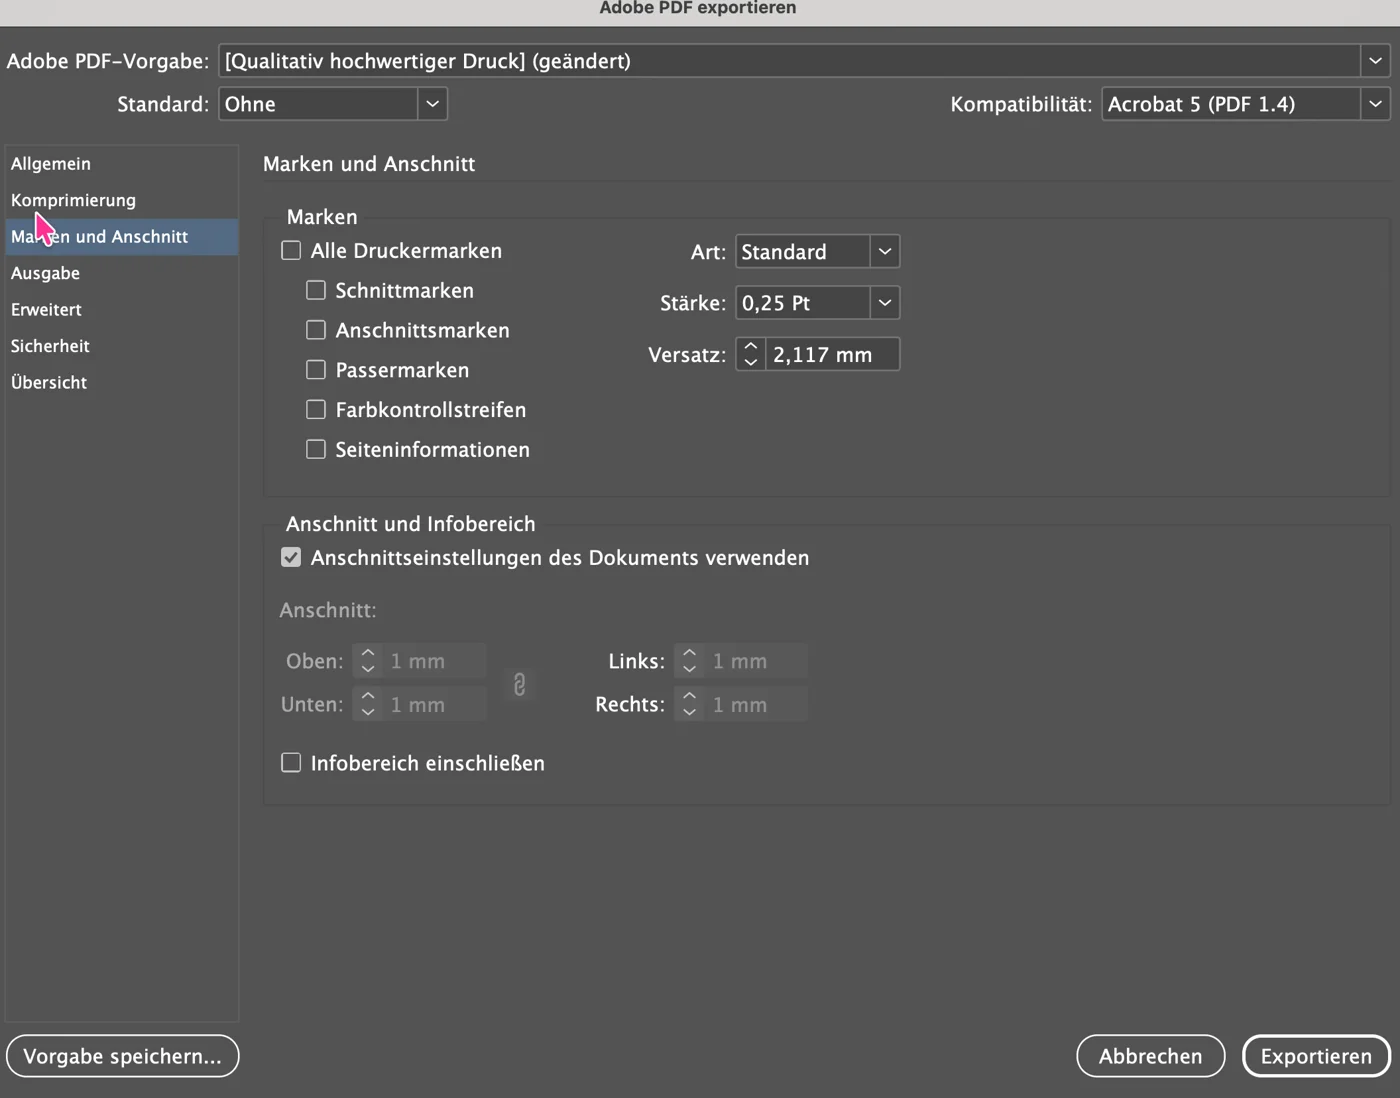Check the Passermarken option
Screen dimensions: 1400x1098
pyautogui.click(x=316, y=370)
